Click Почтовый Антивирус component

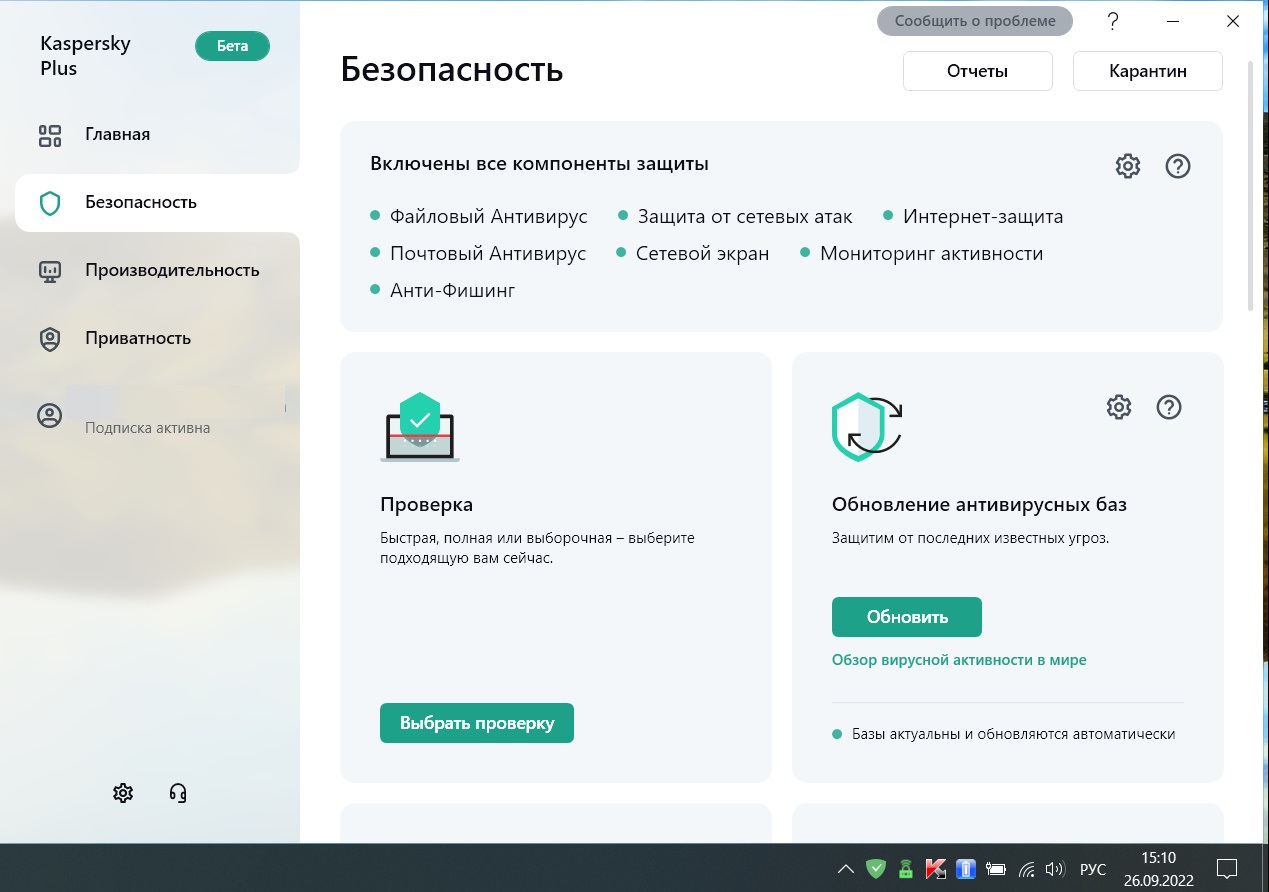(478, 253)
